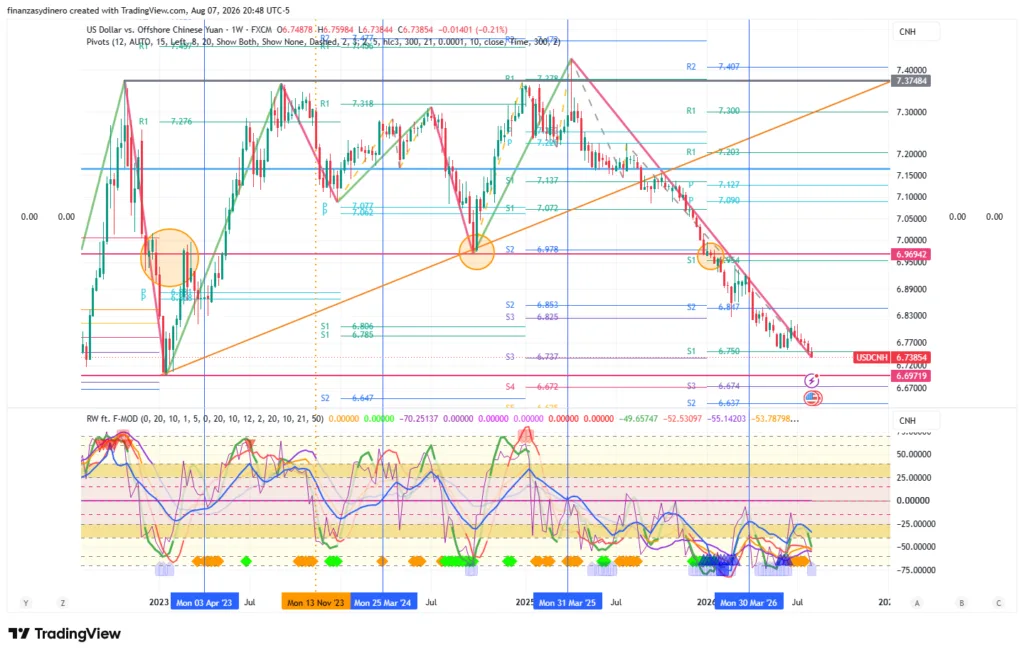The width and height of the screenshot is (1024, 655).
Task: Click the R1 7.318 pivot label
Action: tap(347, 104)
